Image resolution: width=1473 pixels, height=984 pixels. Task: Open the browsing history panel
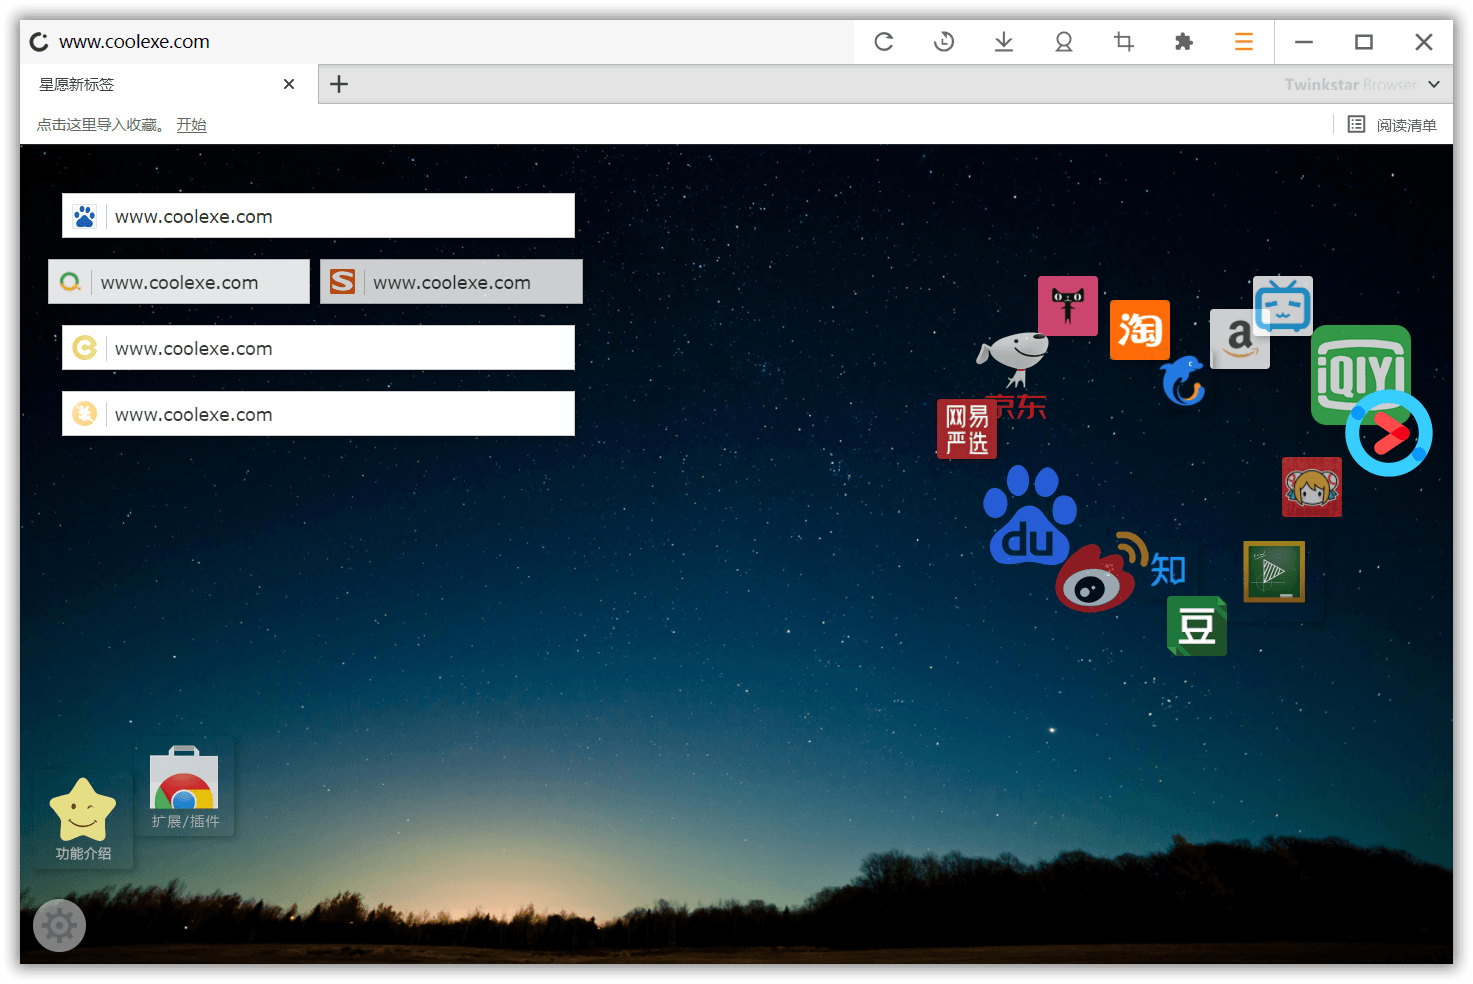(944, 42)
